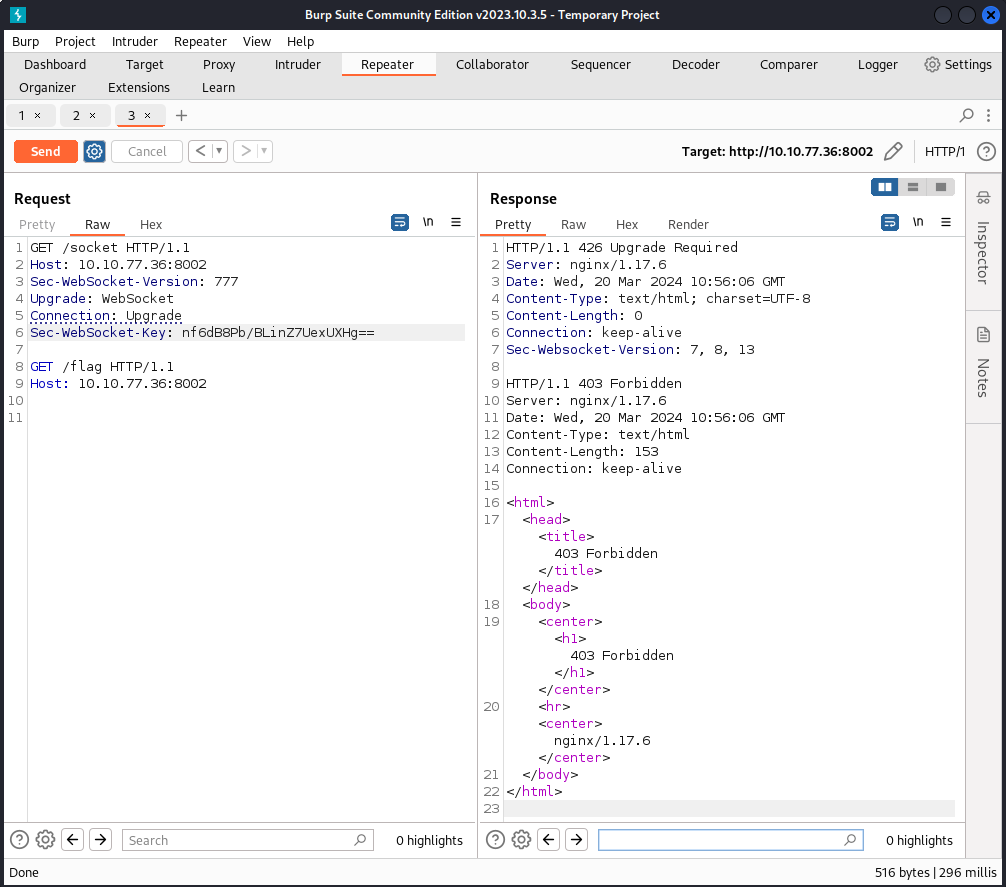
Task: Click the GET /flag request line
Action: pyautogui.click(x=102, y=366)
